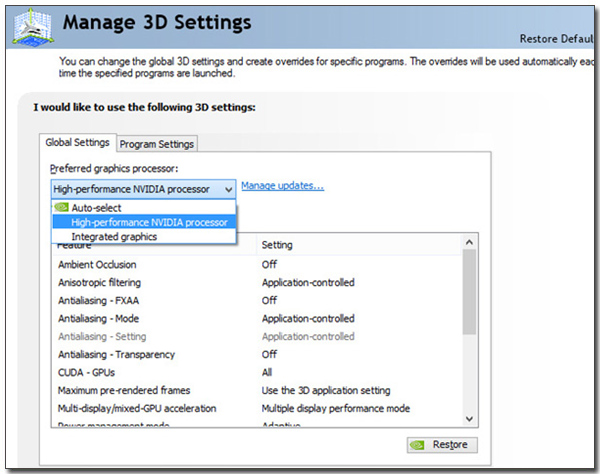Click the Off value for Ambient Occlusion
Screen dimensions: 600x474
pyautogui.click(x=269, y=264)
